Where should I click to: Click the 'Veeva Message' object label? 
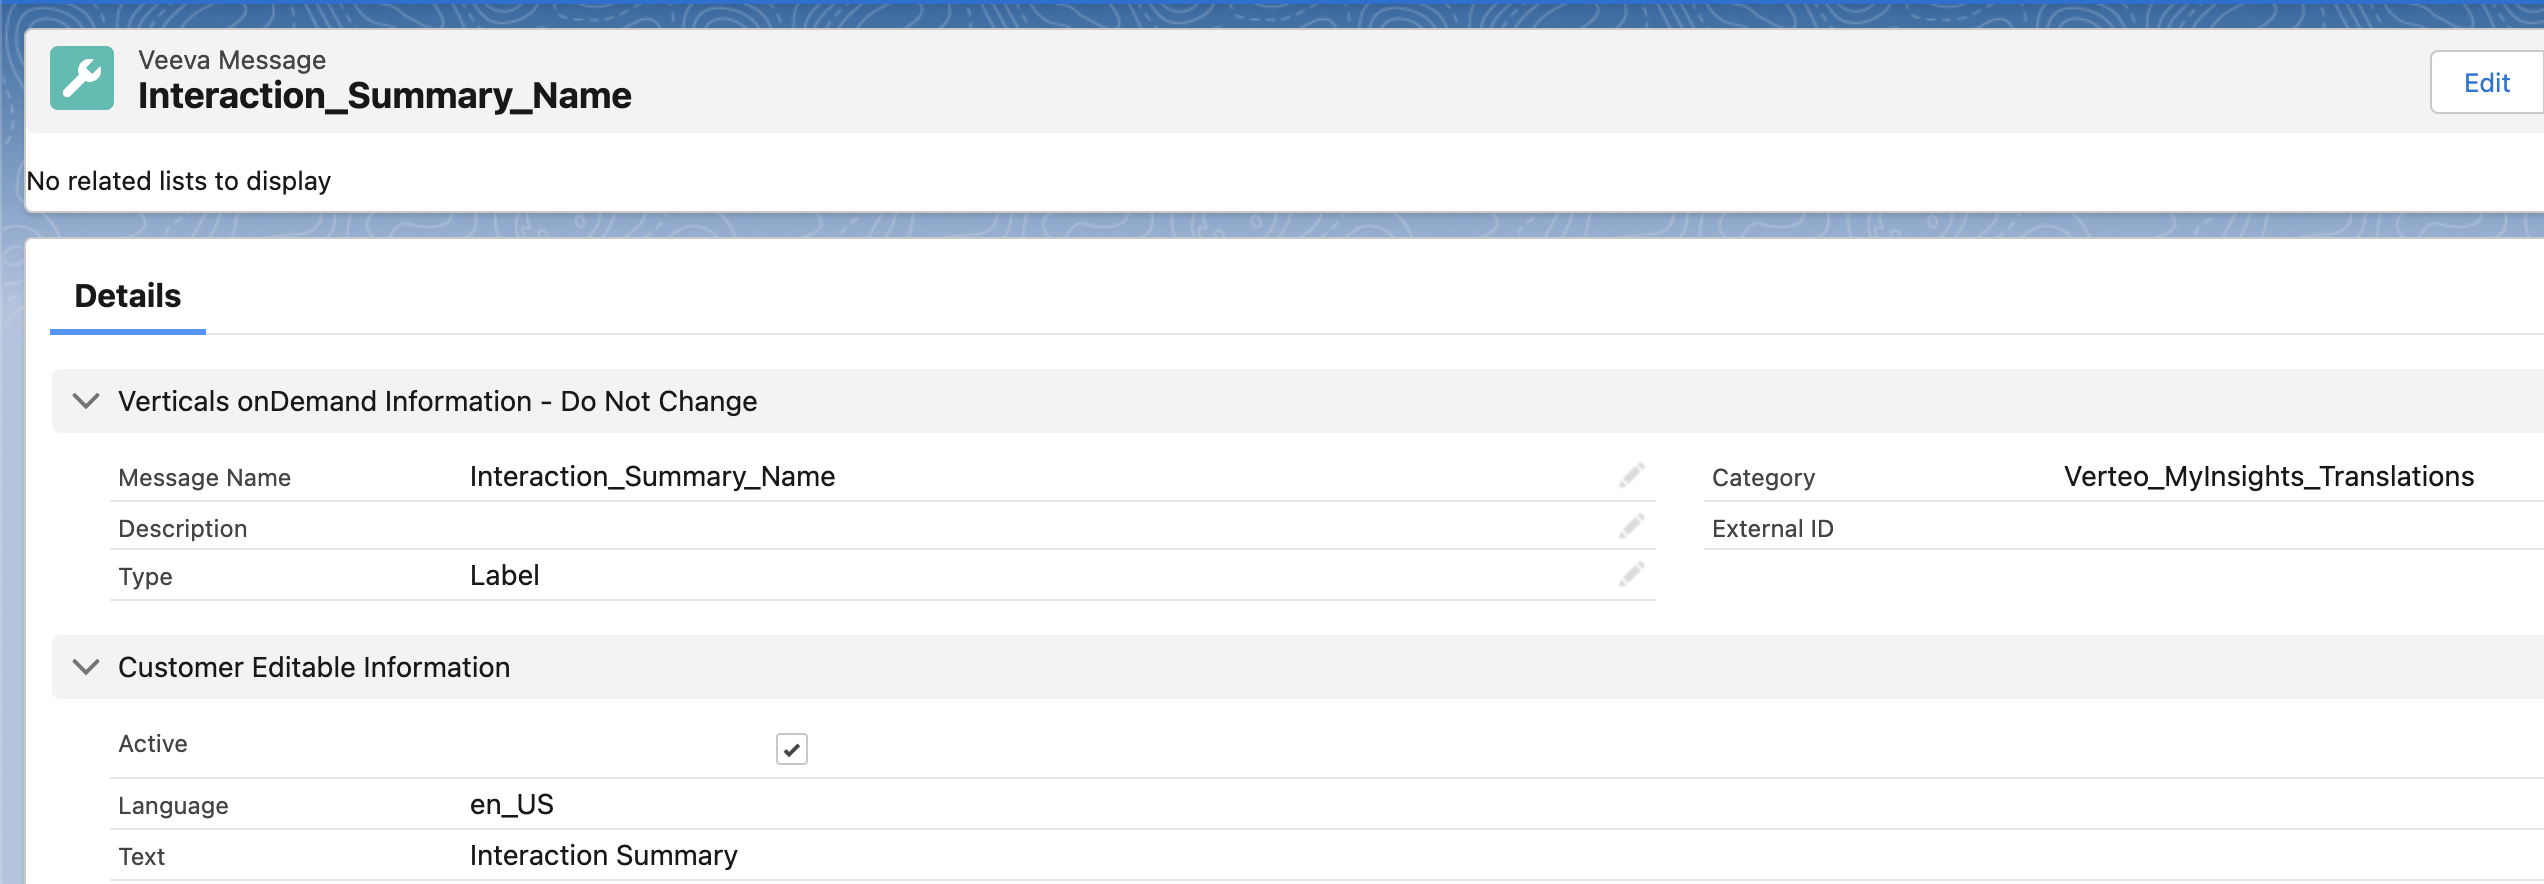coord(232,60)
